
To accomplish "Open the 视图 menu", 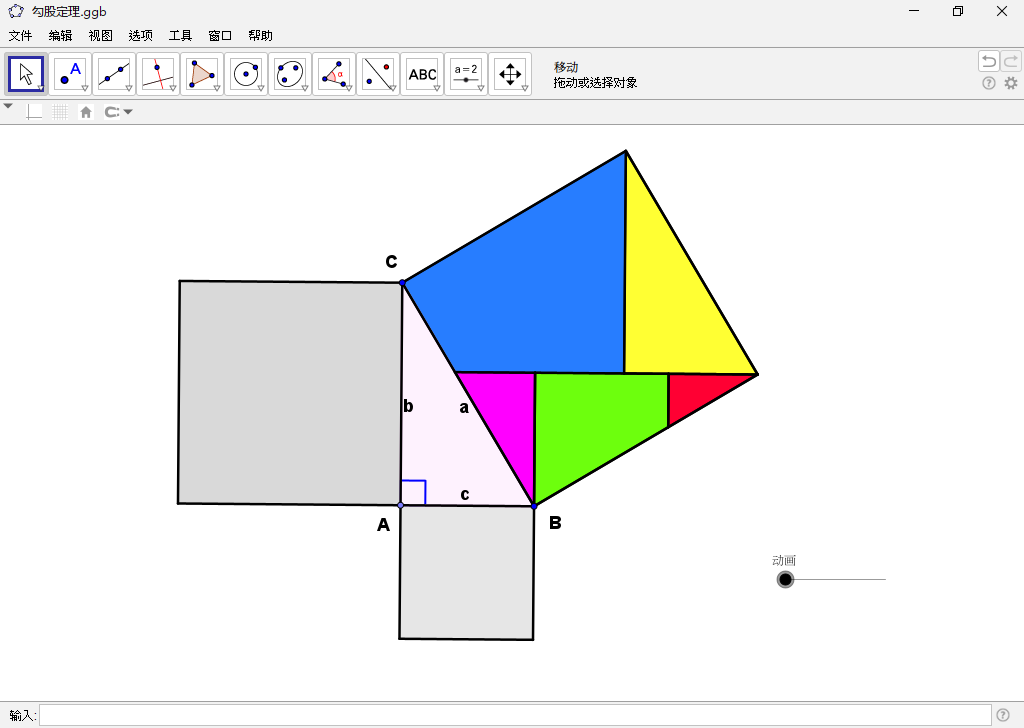I will [100, 35].
